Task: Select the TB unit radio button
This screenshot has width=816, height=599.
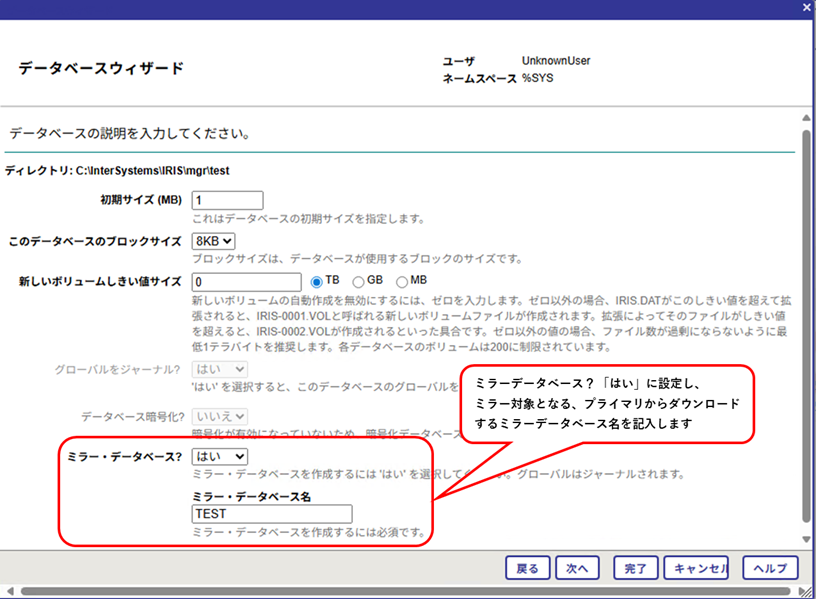Action: tap(318, 281)
